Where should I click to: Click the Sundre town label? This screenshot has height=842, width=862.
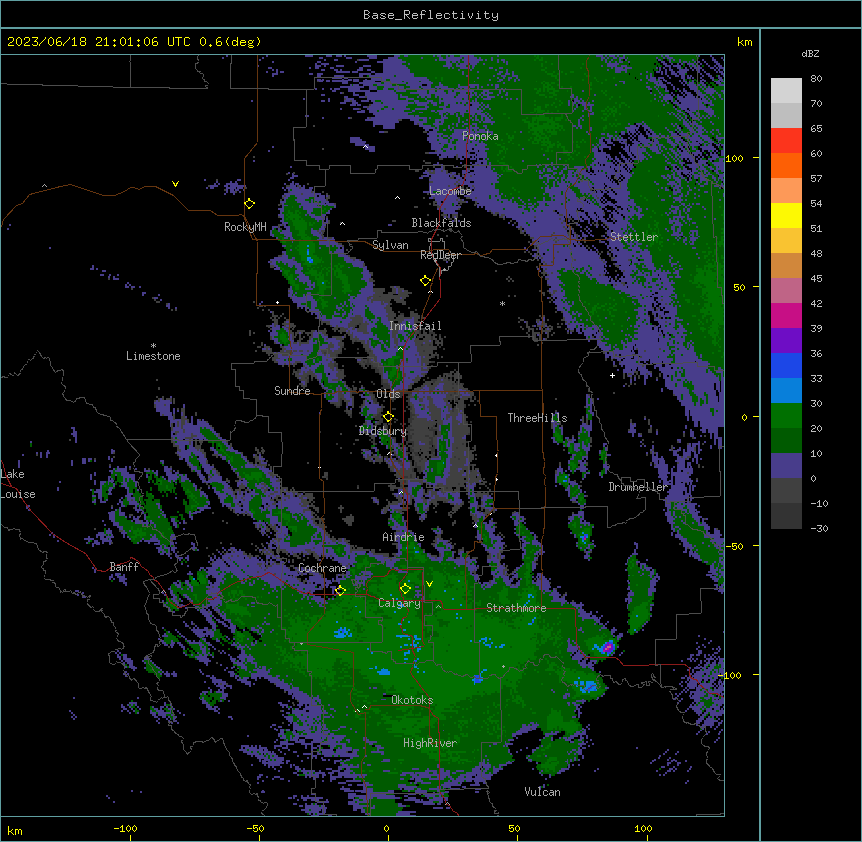click(292, 391)
